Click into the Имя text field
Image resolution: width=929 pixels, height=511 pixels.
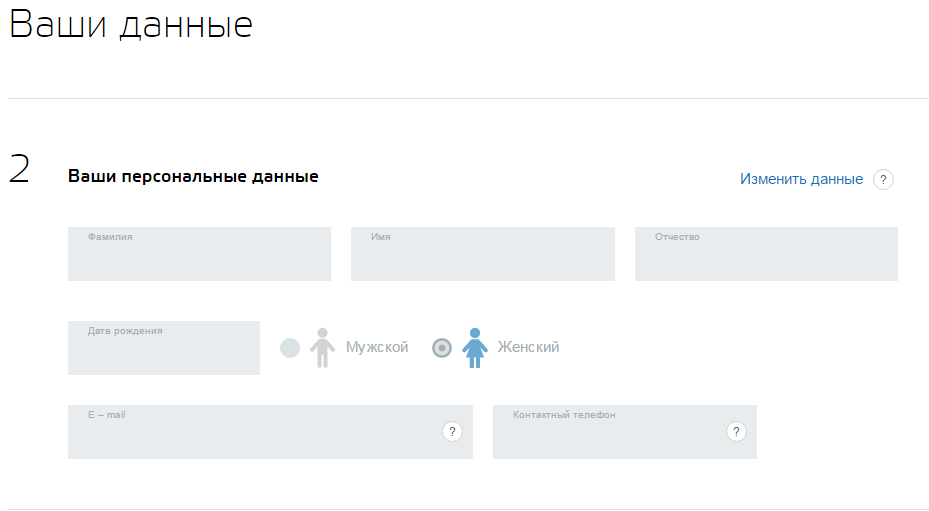[482, 258]
